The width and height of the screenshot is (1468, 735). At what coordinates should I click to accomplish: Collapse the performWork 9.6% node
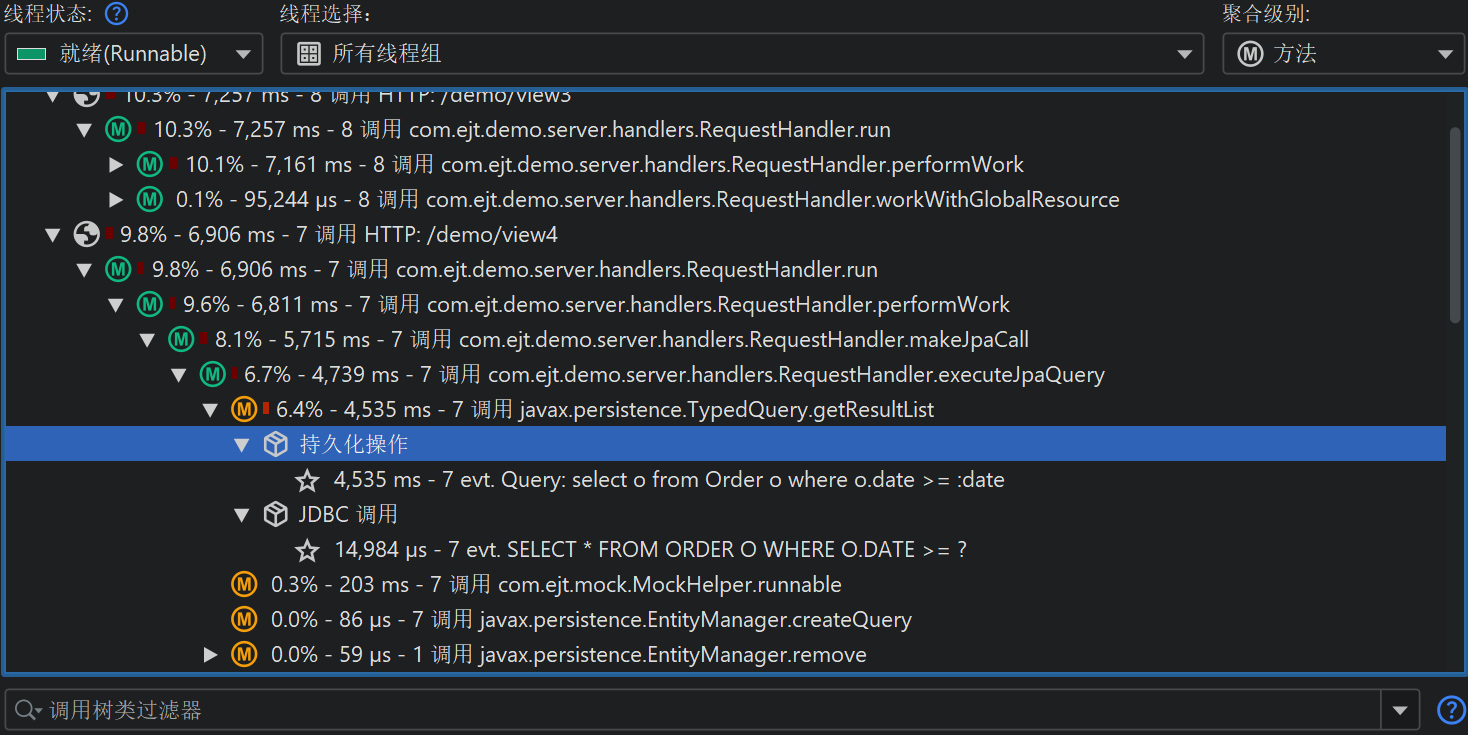tap(116, 305)
